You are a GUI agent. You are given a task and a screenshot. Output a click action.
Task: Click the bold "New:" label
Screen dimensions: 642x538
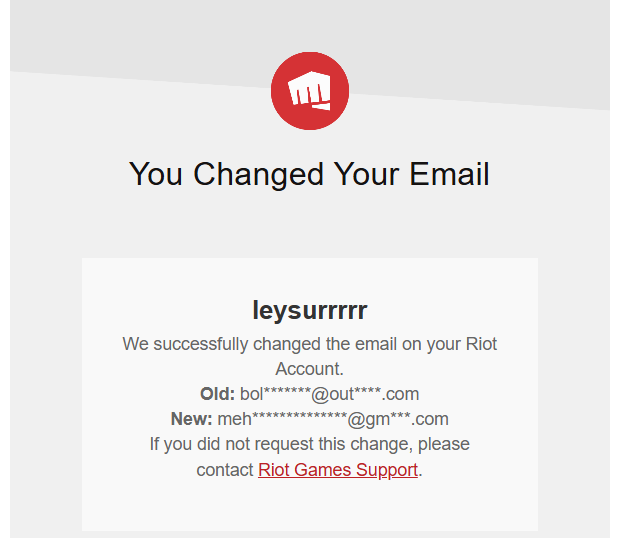[192, 419]
